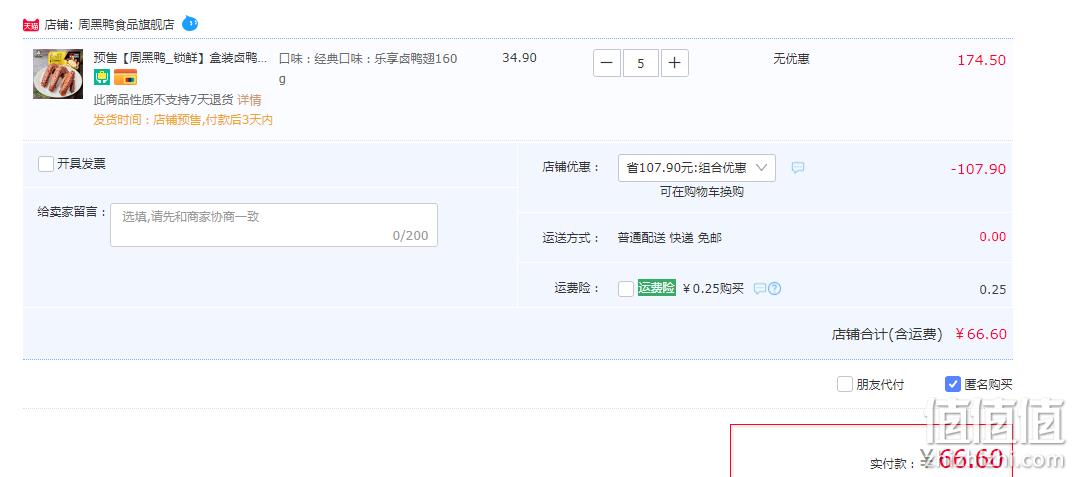This screenshot has height=477, width=1074.
Task: Open Wangwang chat icon next to store name
Action: (190, 24)
